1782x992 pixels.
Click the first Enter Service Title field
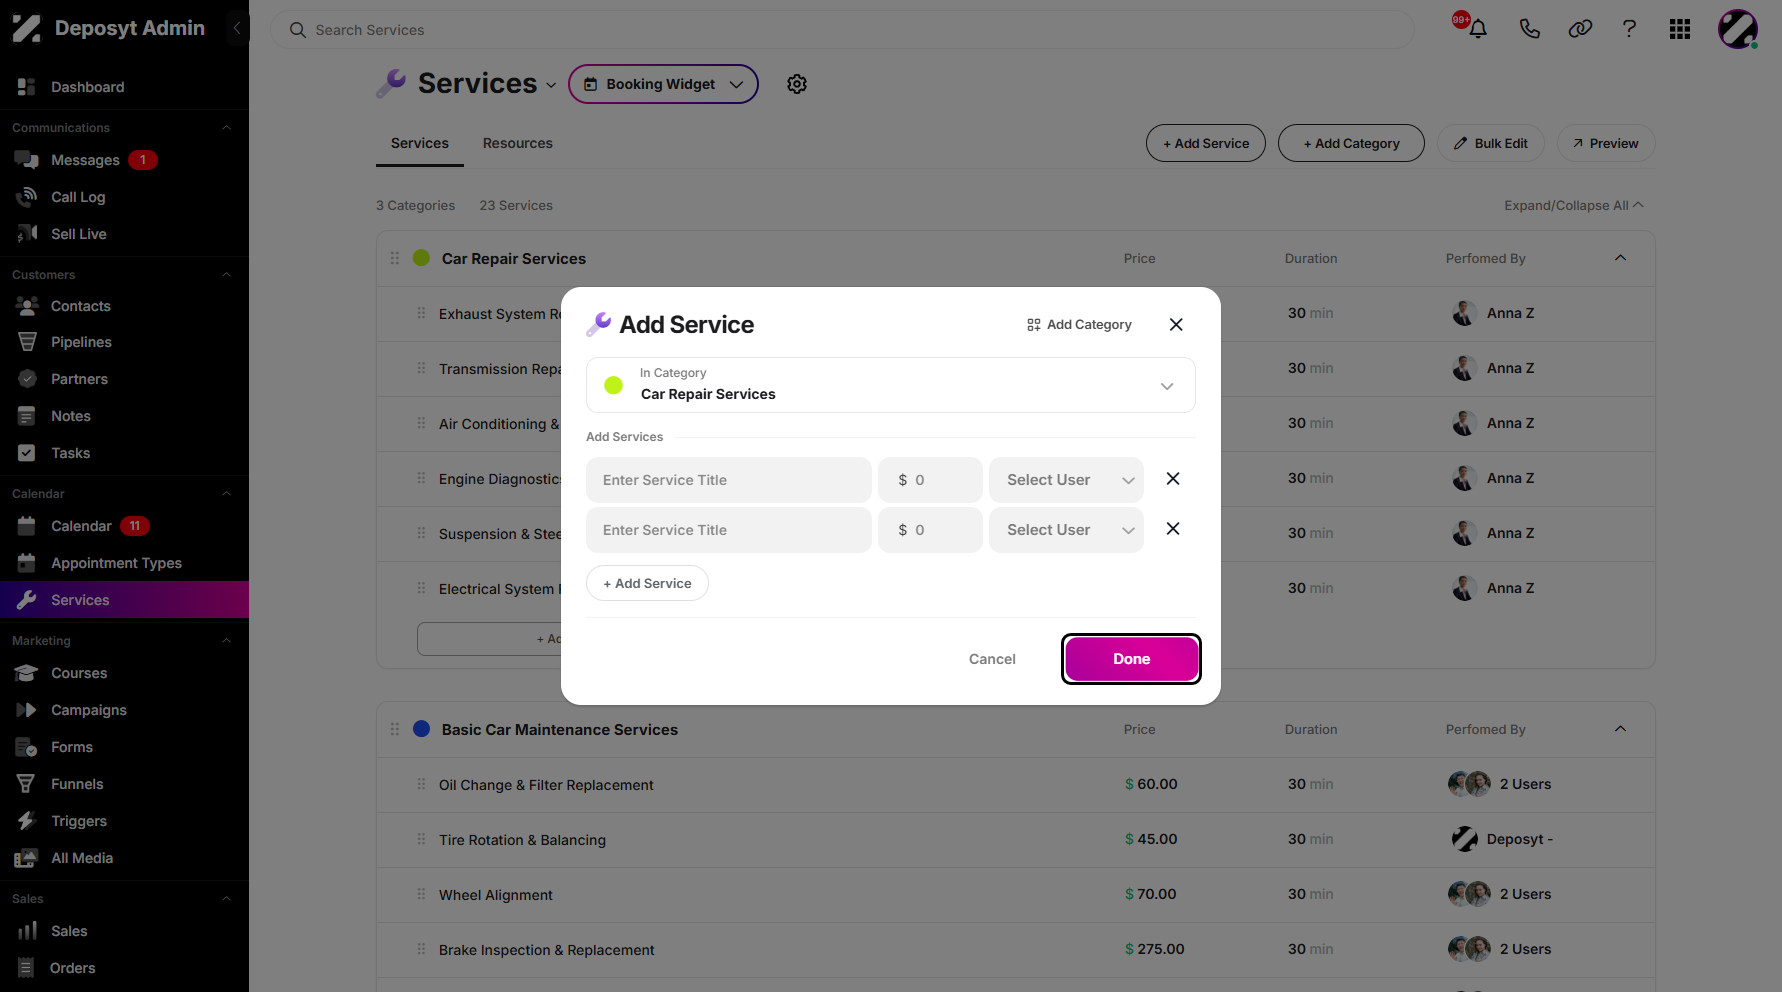[x=729, y=480]
